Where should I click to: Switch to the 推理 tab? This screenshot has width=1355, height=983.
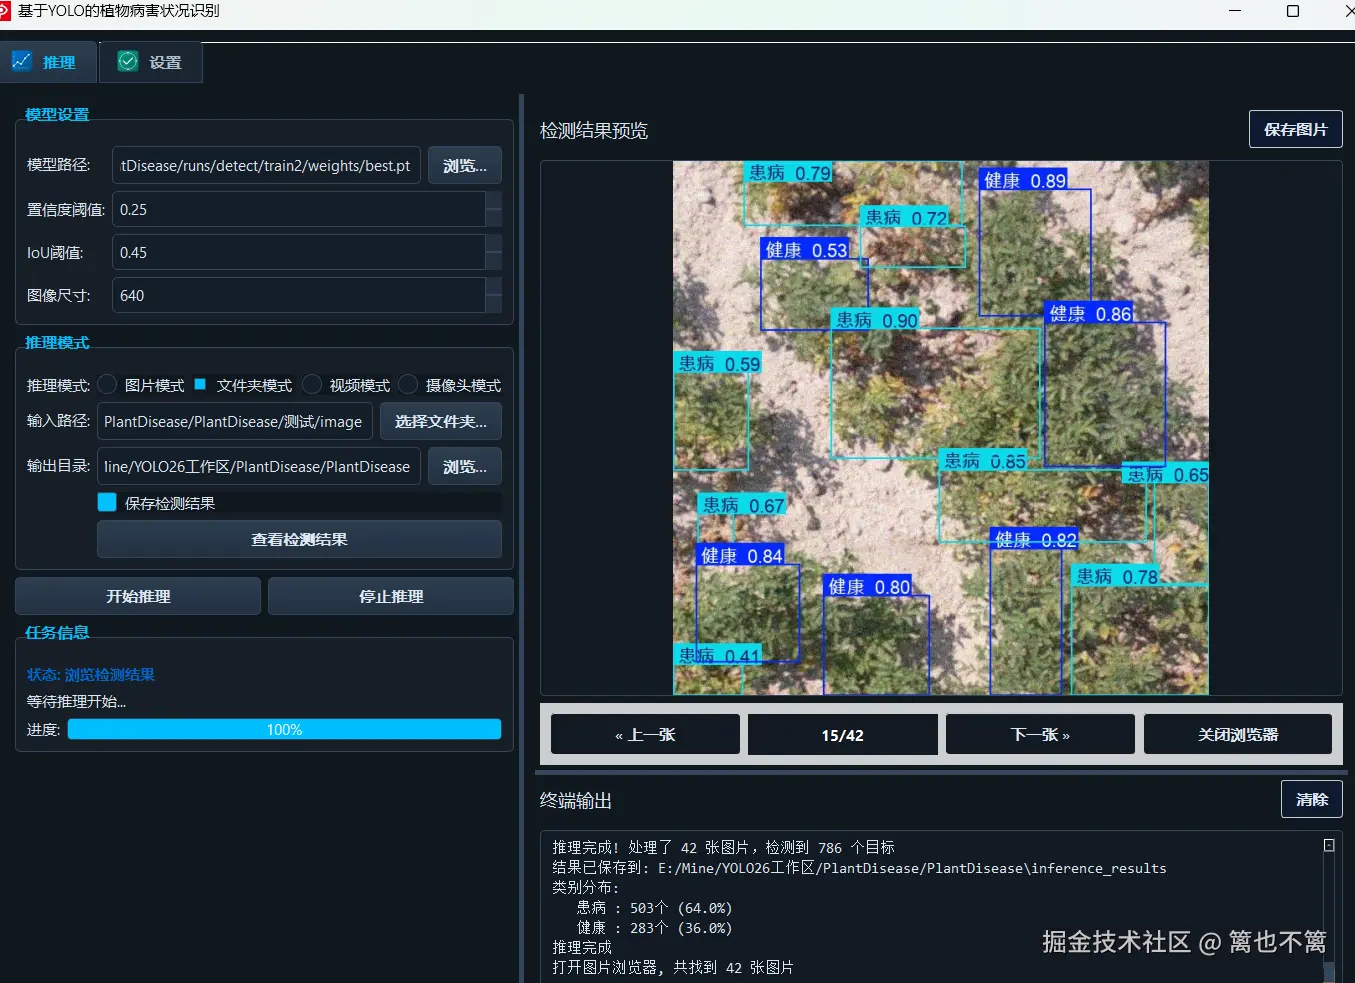[x=48, y=61]
